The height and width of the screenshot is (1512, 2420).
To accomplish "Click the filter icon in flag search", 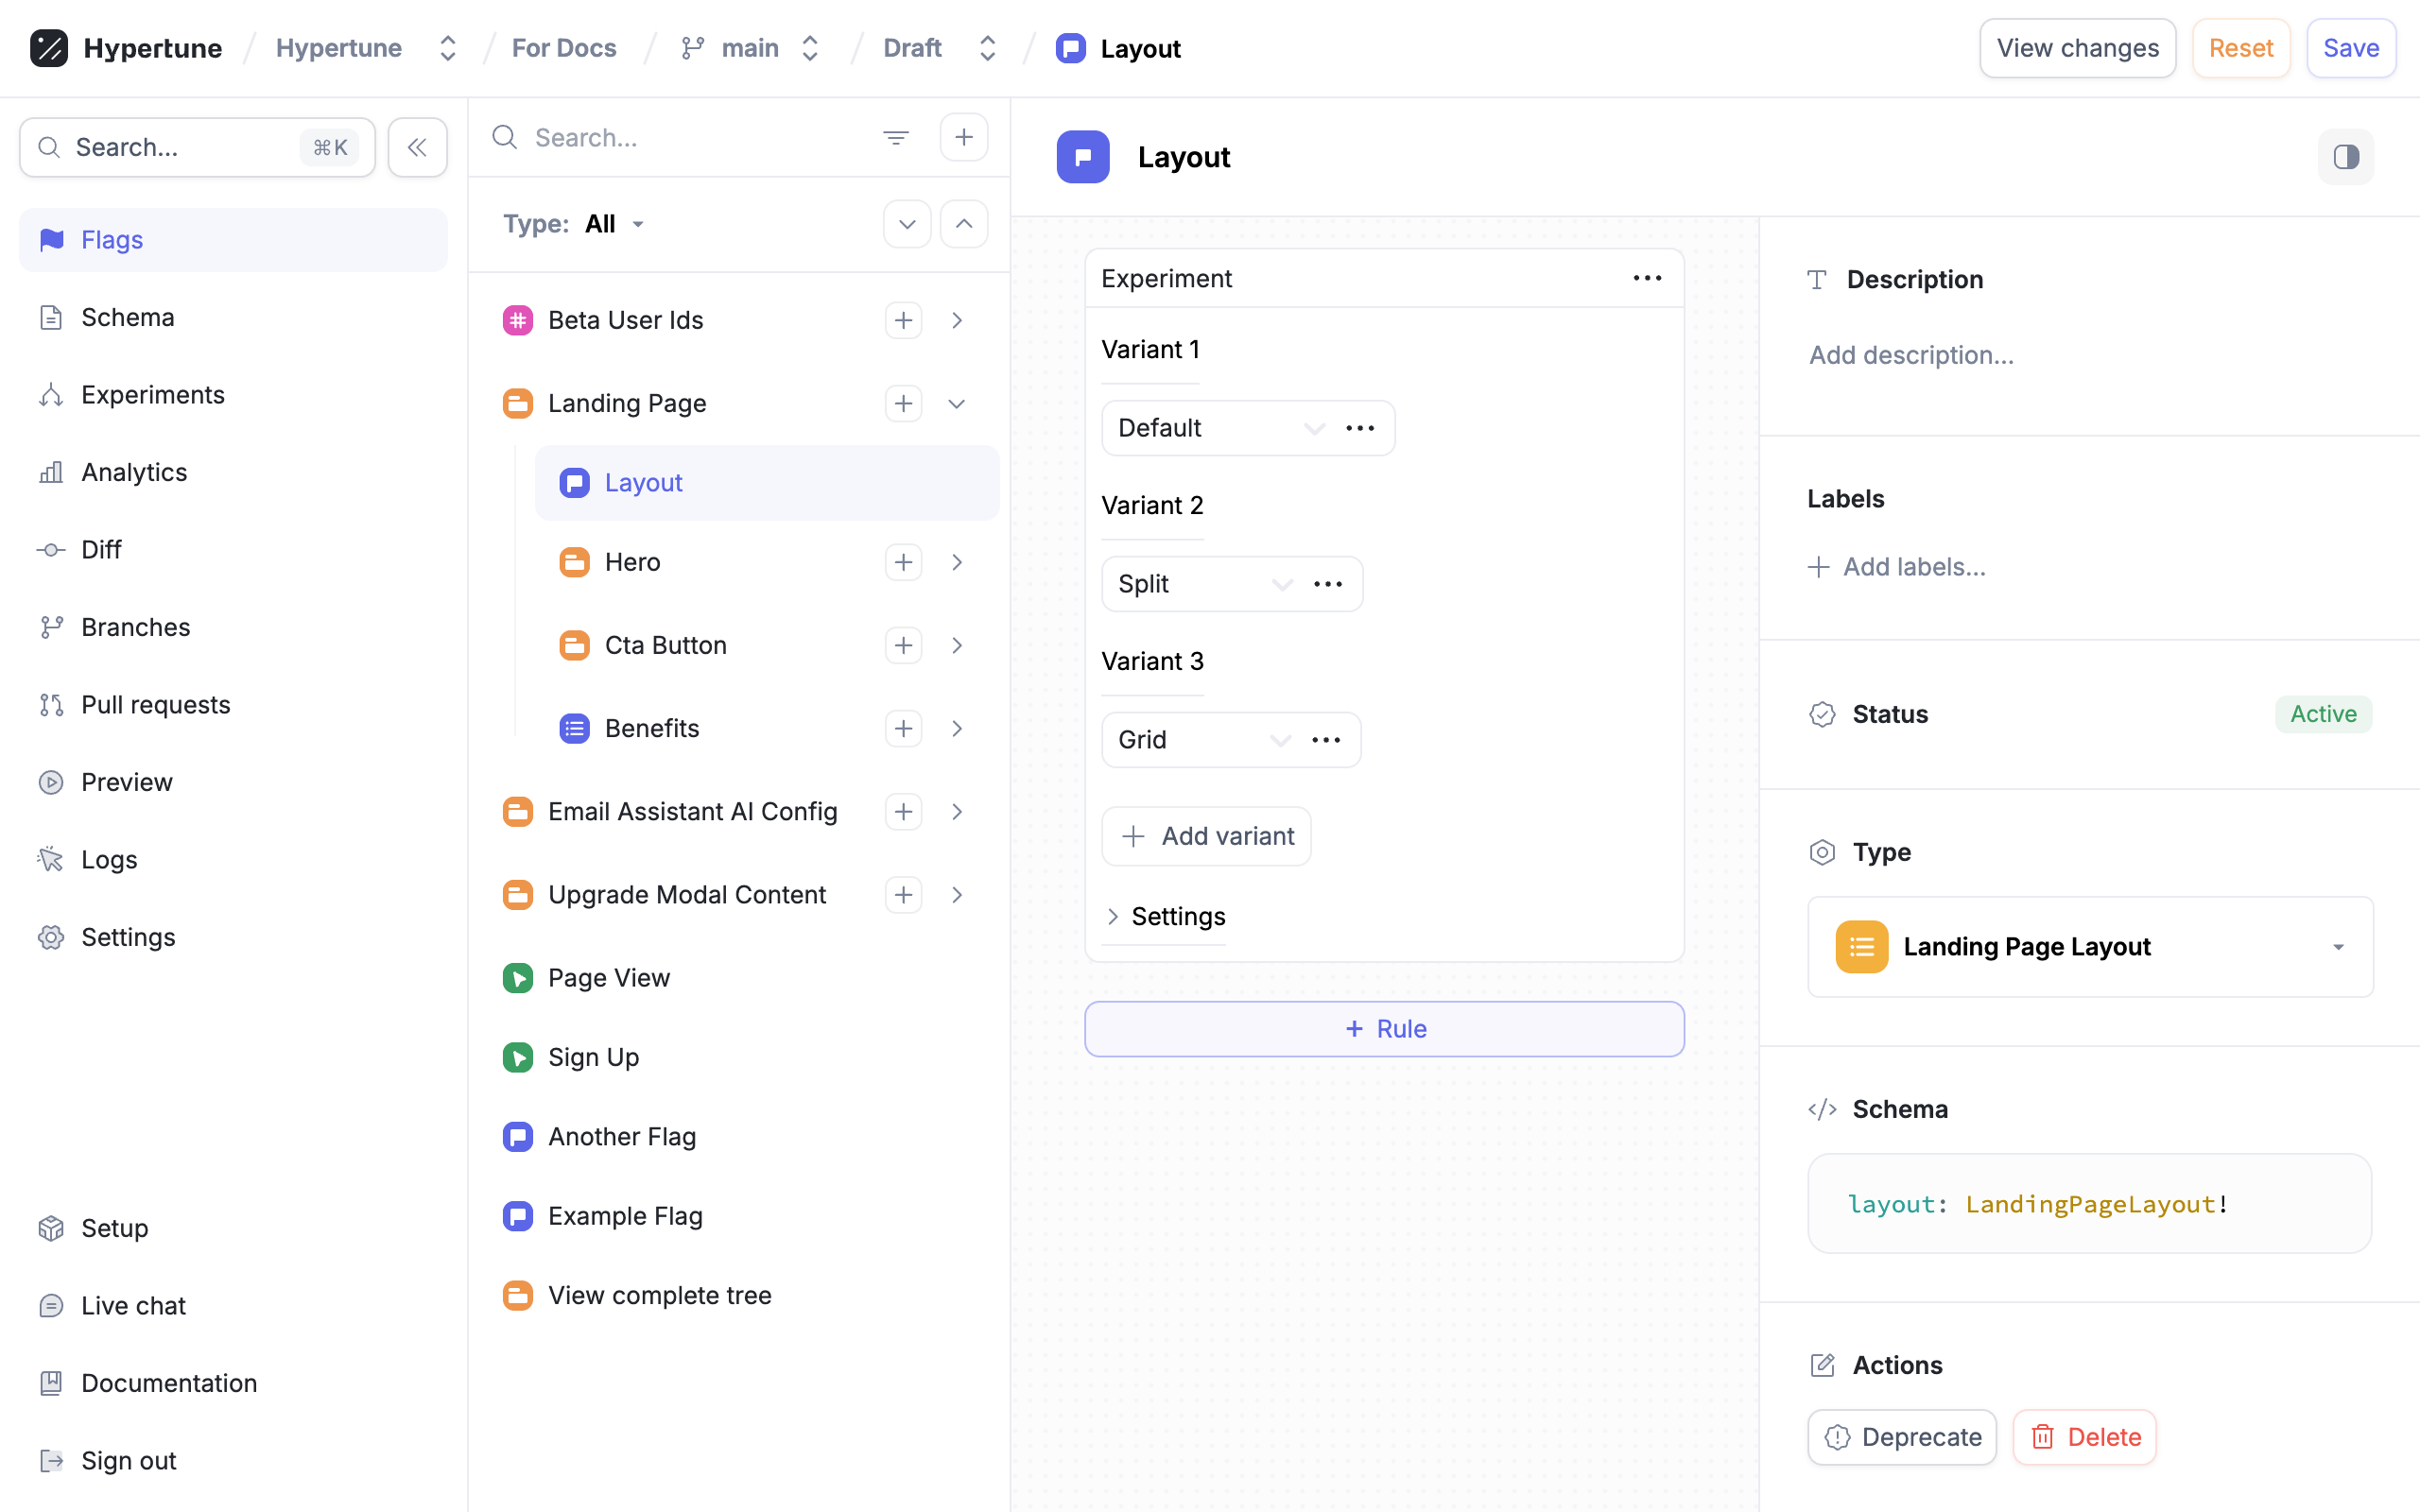I will point(895,138).
